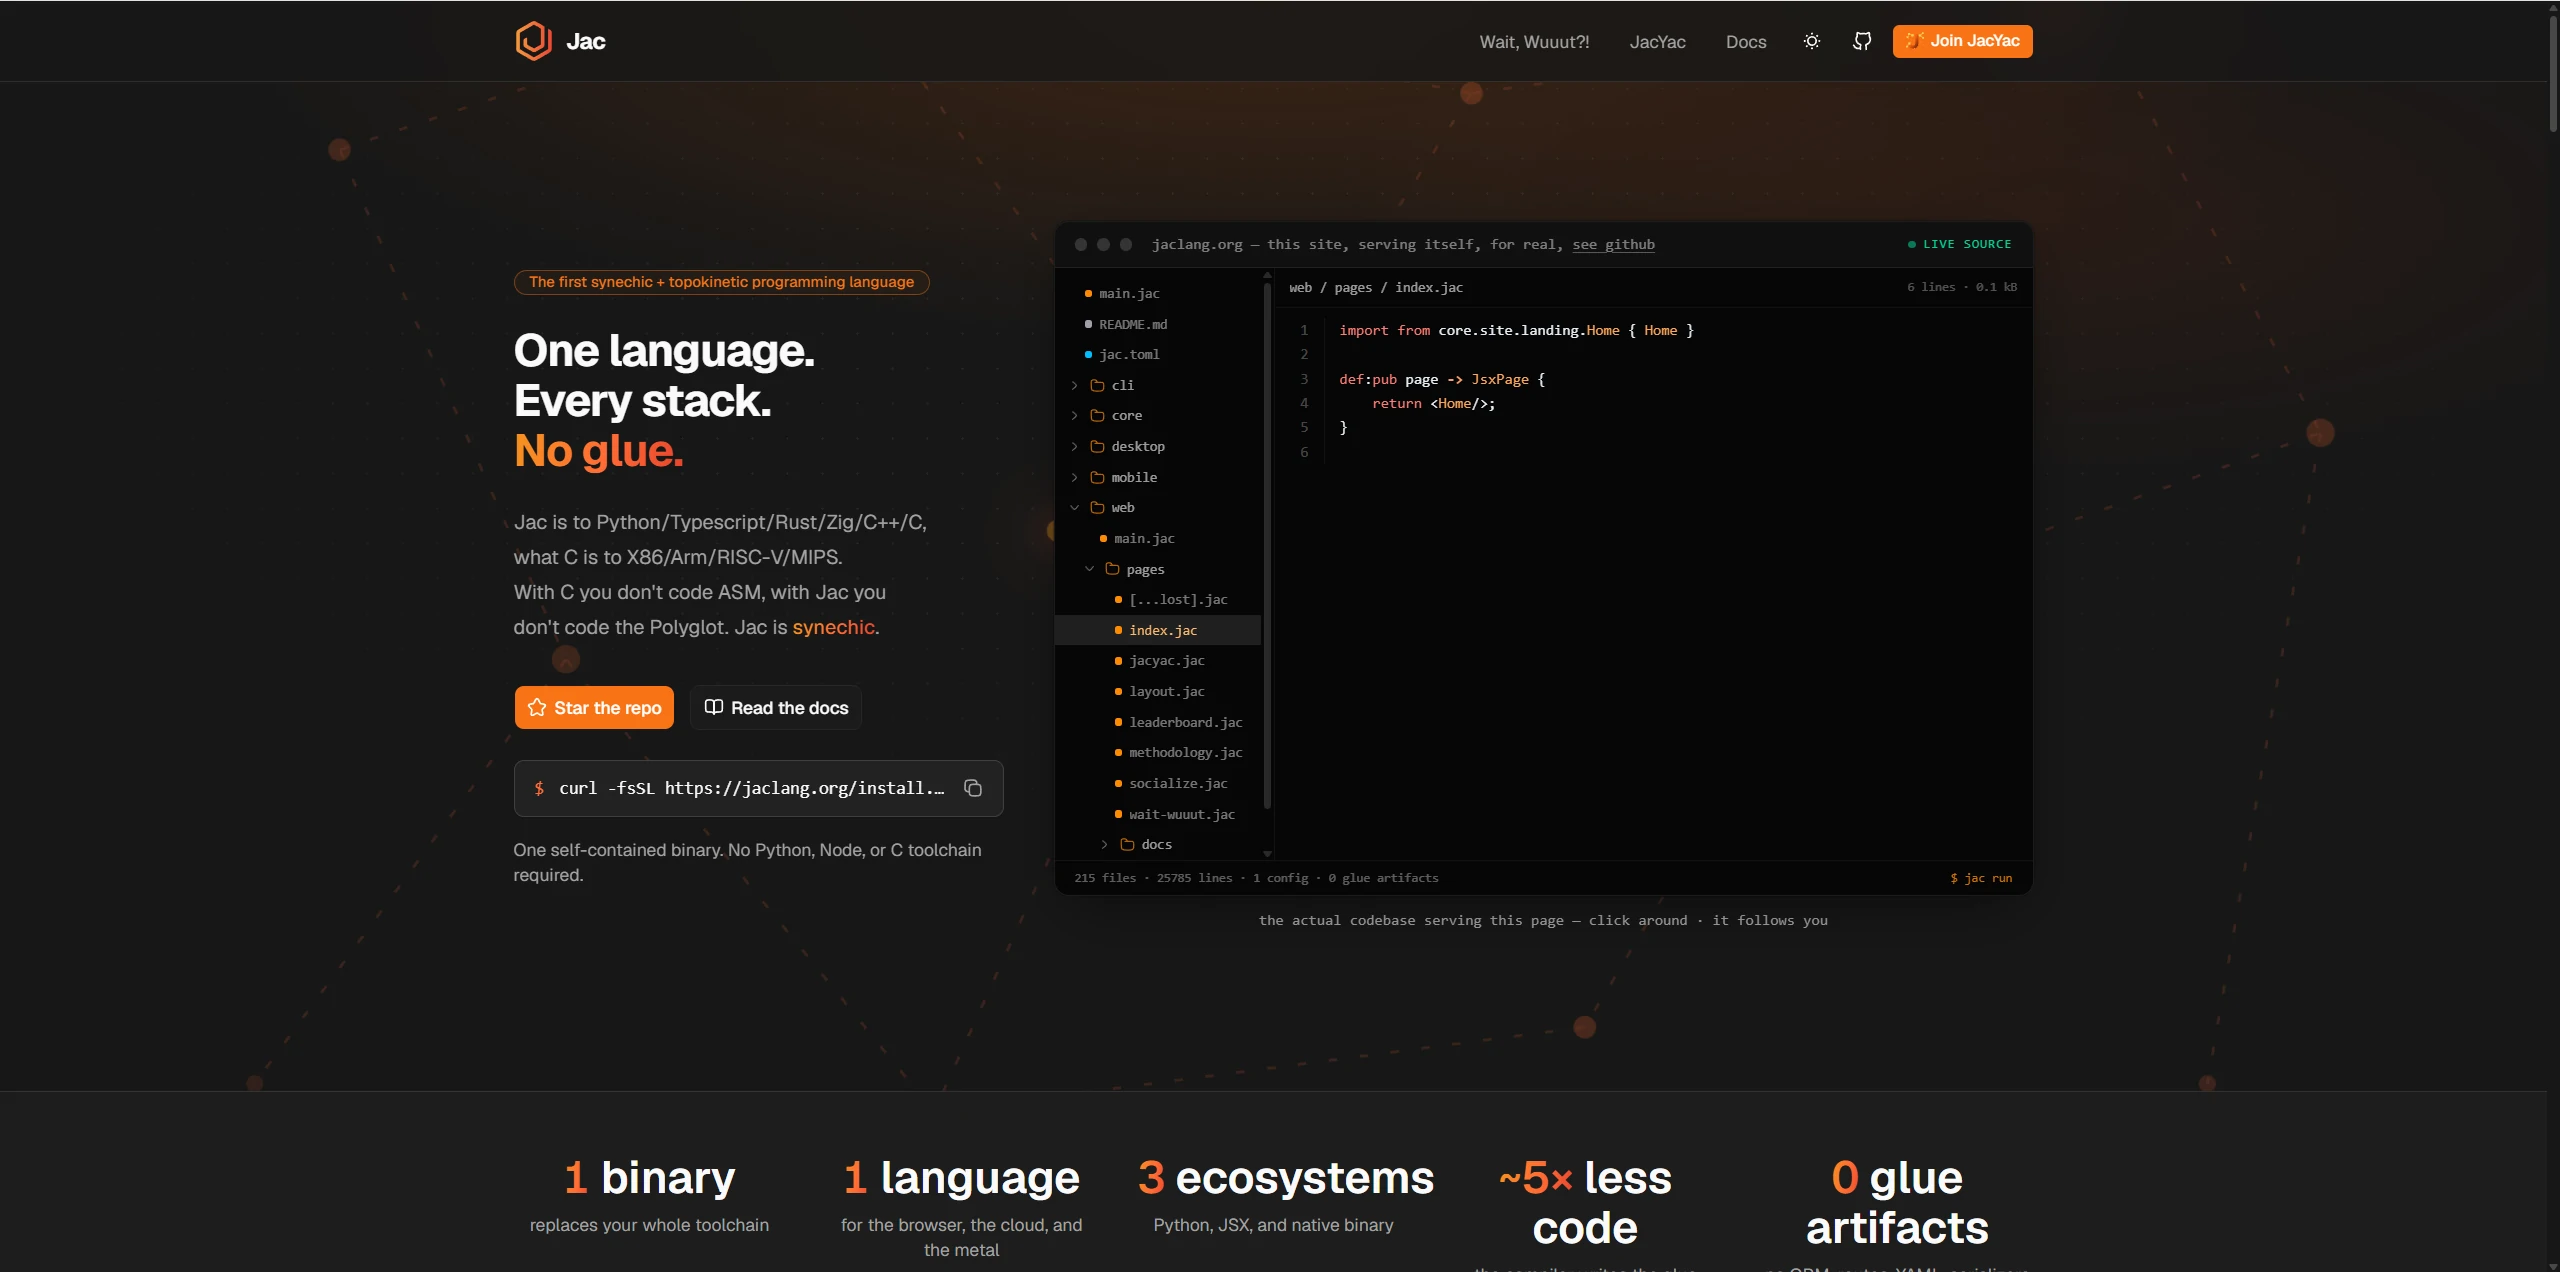Select jac.toml in file tree
Screen dimensions: 2560x1272
pyautogui.click(x=1129, y=354)
